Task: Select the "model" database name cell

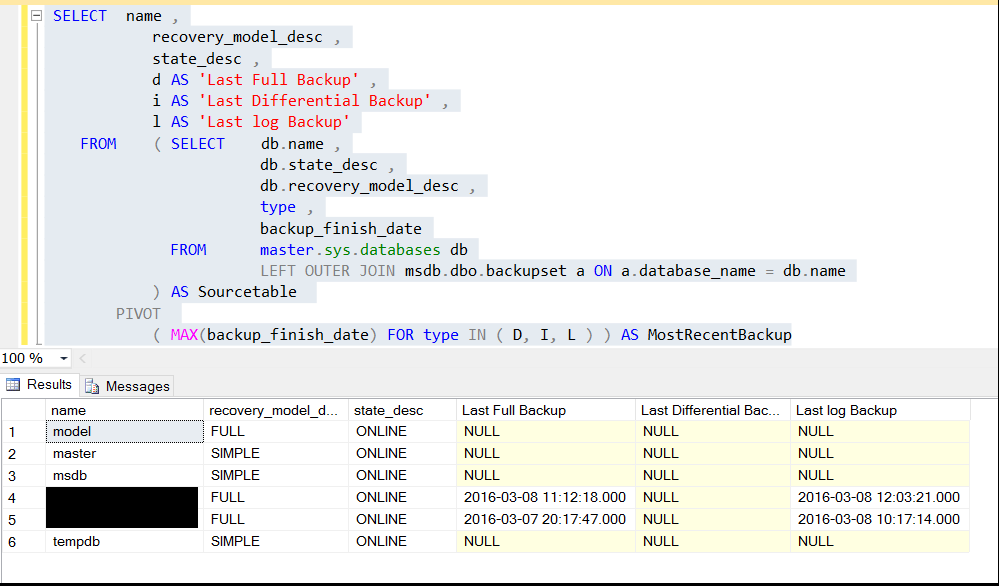Action: [125, 432]
